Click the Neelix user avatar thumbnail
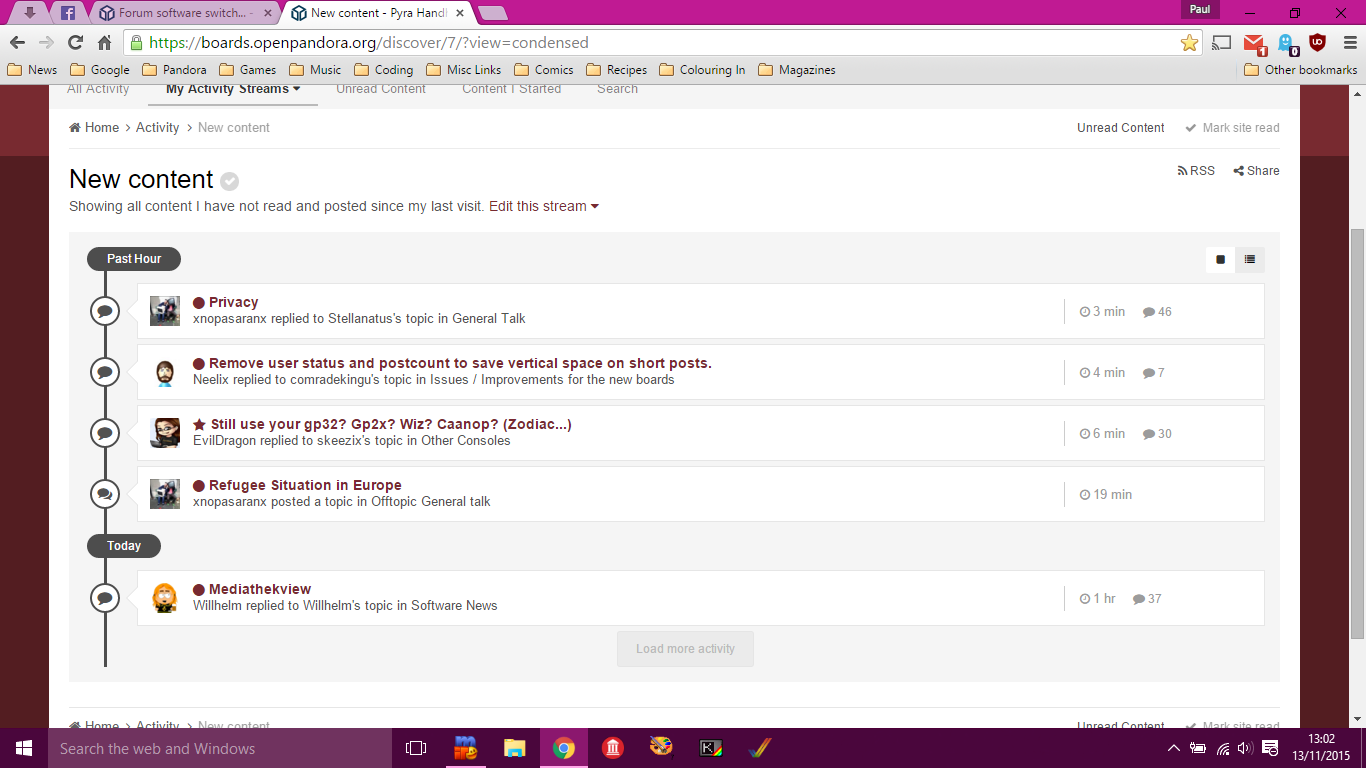This screenshot has width=1366, height=768. click(x=165, y=373)
